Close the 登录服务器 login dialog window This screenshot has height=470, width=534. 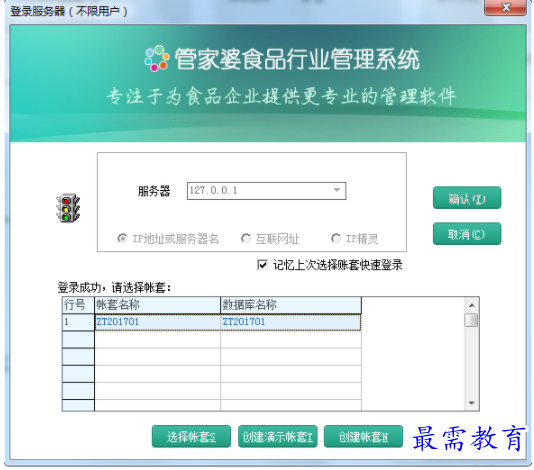pyautogui.click(x=505, y=7)
